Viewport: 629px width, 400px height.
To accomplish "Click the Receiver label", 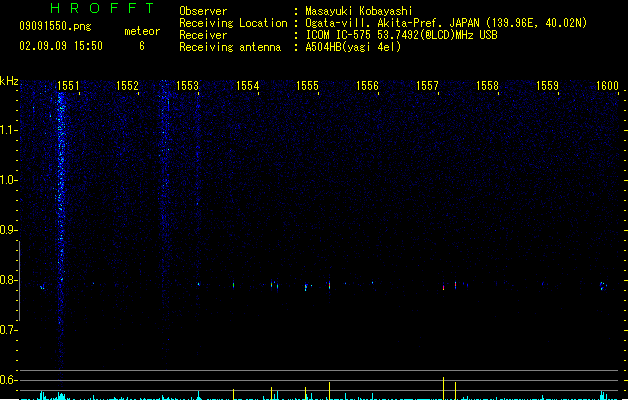I will click(x=203, y=35).
